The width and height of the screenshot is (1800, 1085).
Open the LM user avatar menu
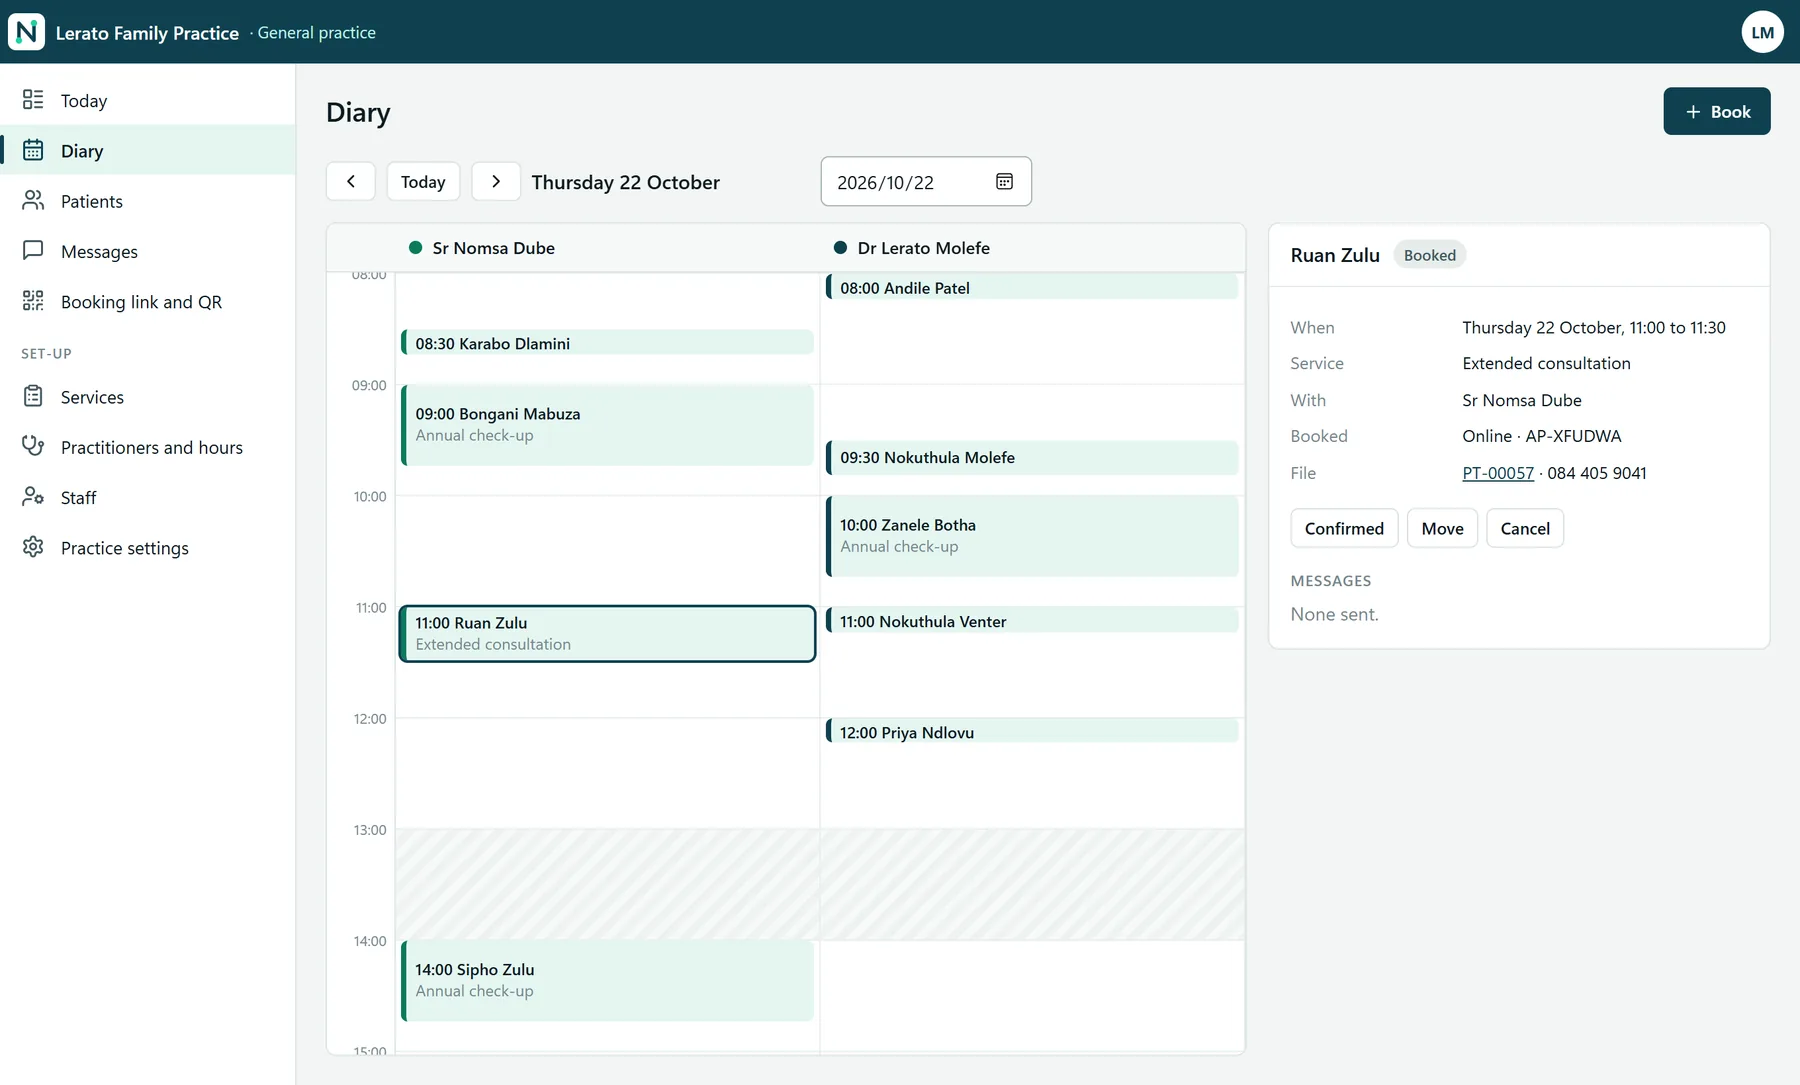pos(1762,32)
